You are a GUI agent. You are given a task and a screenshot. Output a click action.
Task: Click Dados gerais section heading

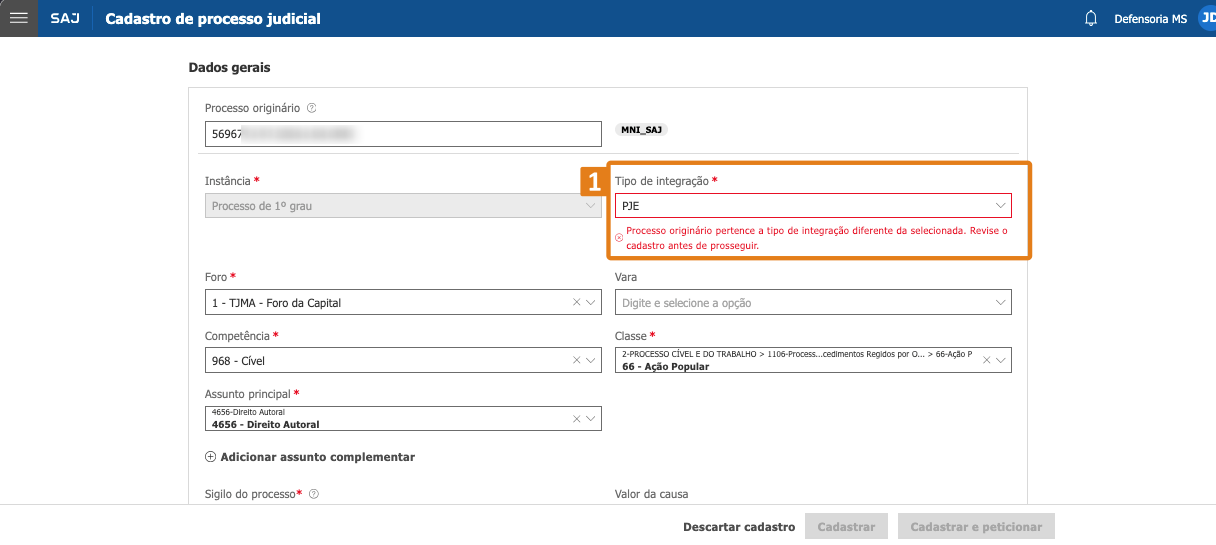(229, 68)
